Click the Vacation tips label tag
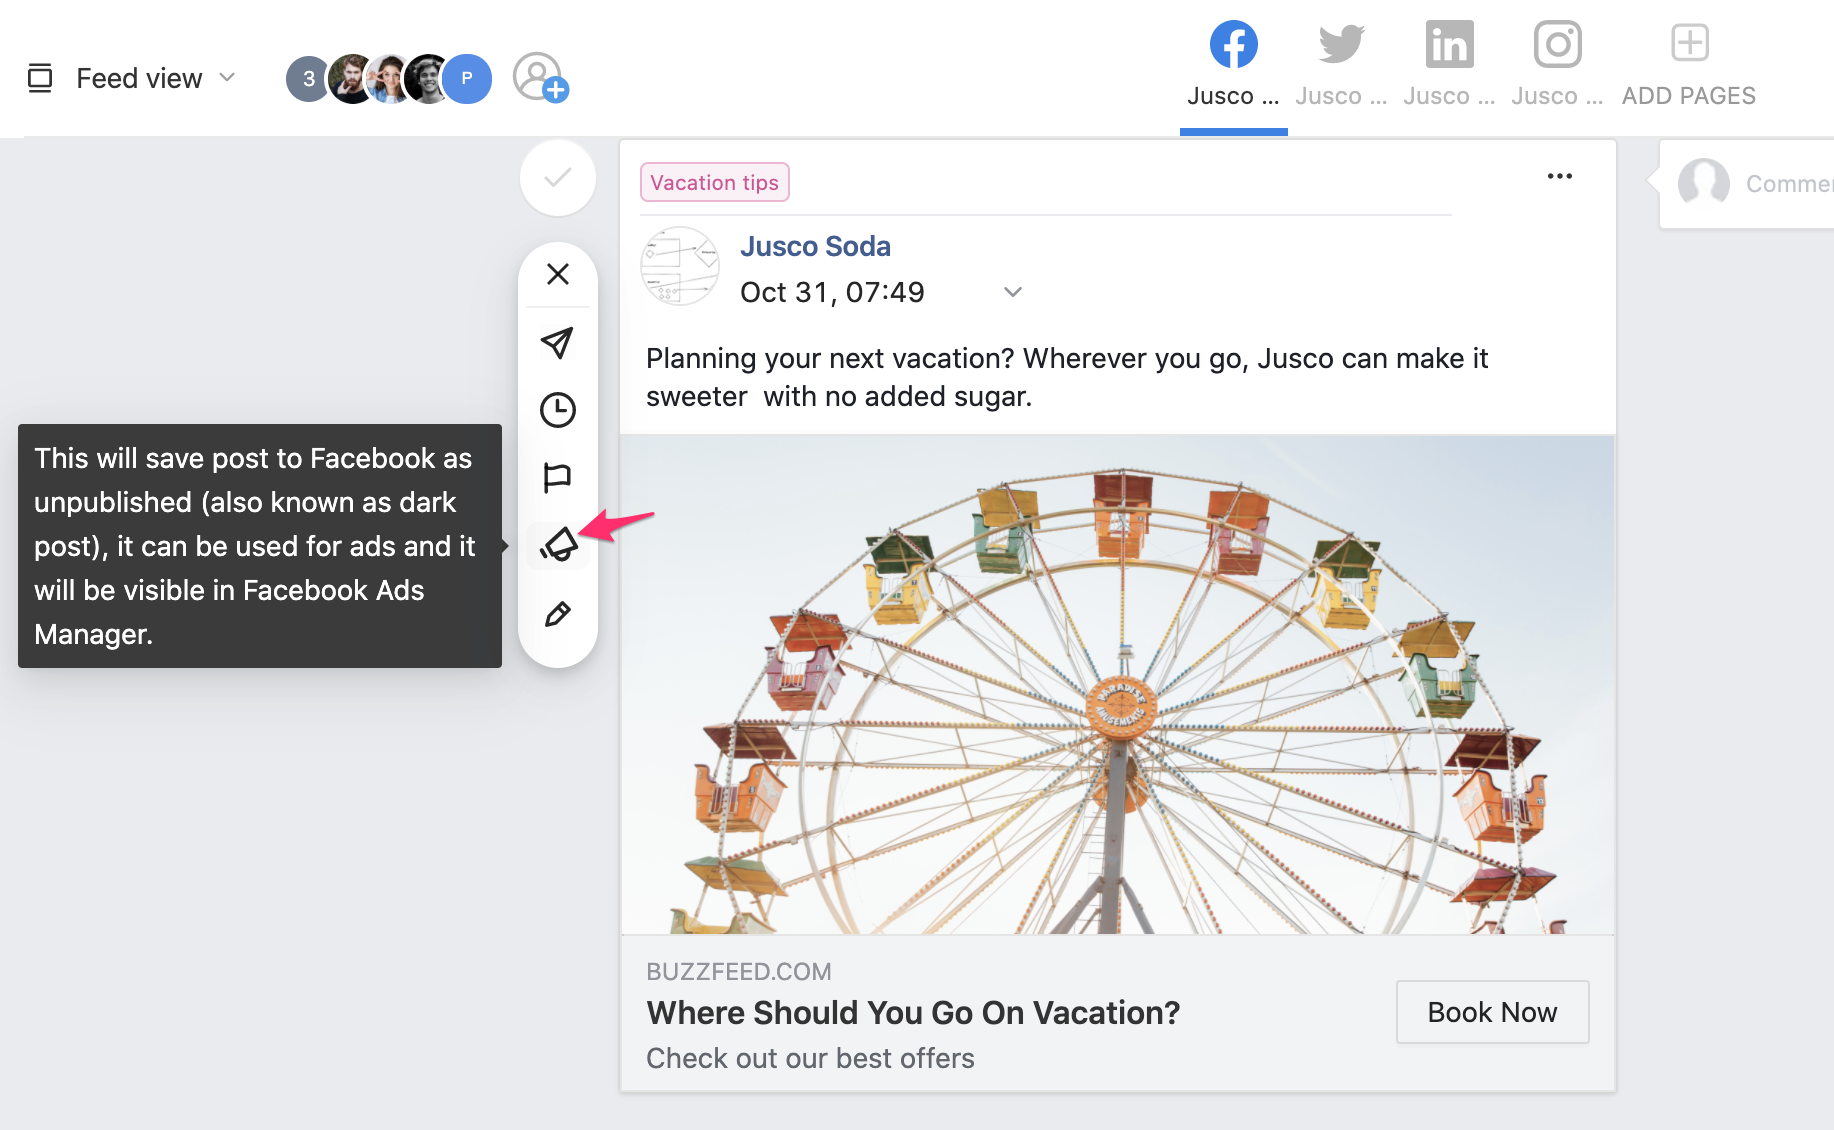This screenshot has height=1130, width=1834. [x=714, y=183]
